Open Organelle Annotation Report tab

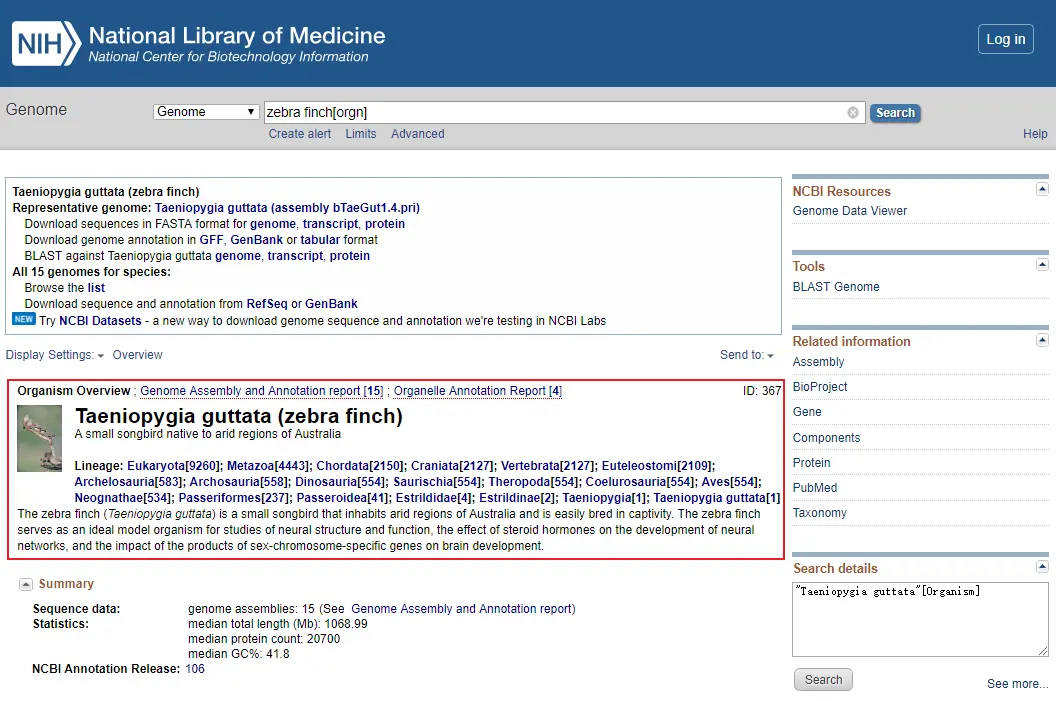coord(477,391)
